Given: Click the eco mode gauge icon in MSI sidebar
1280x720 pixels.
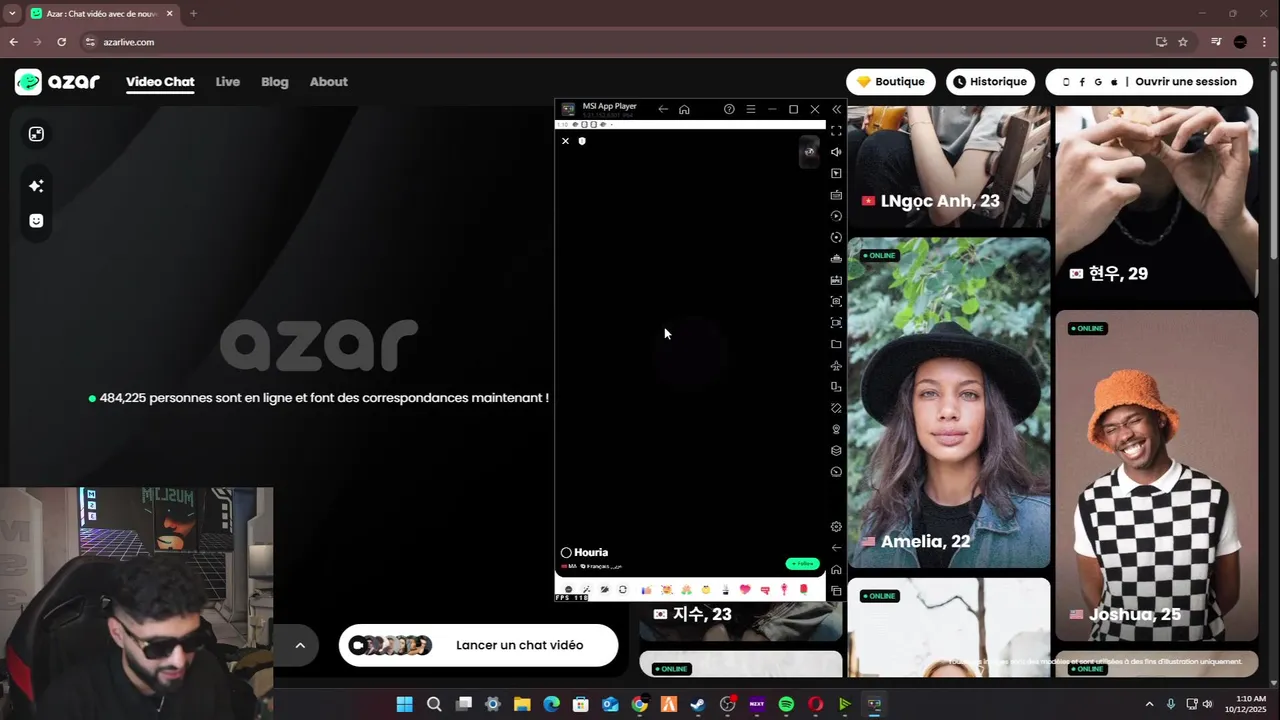Looking at the screenshot, I should point(837,472).
